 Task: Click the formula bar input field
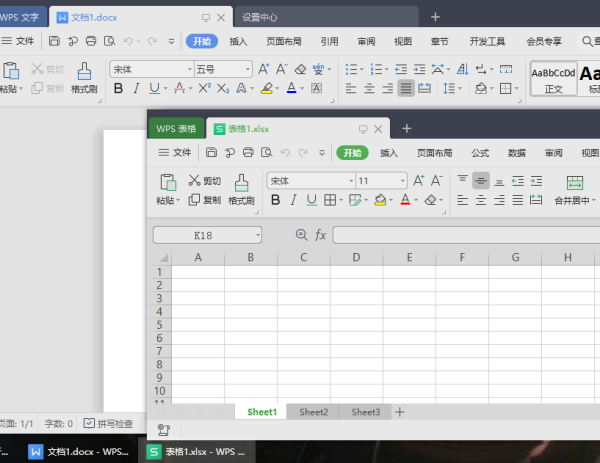point(466,235)
